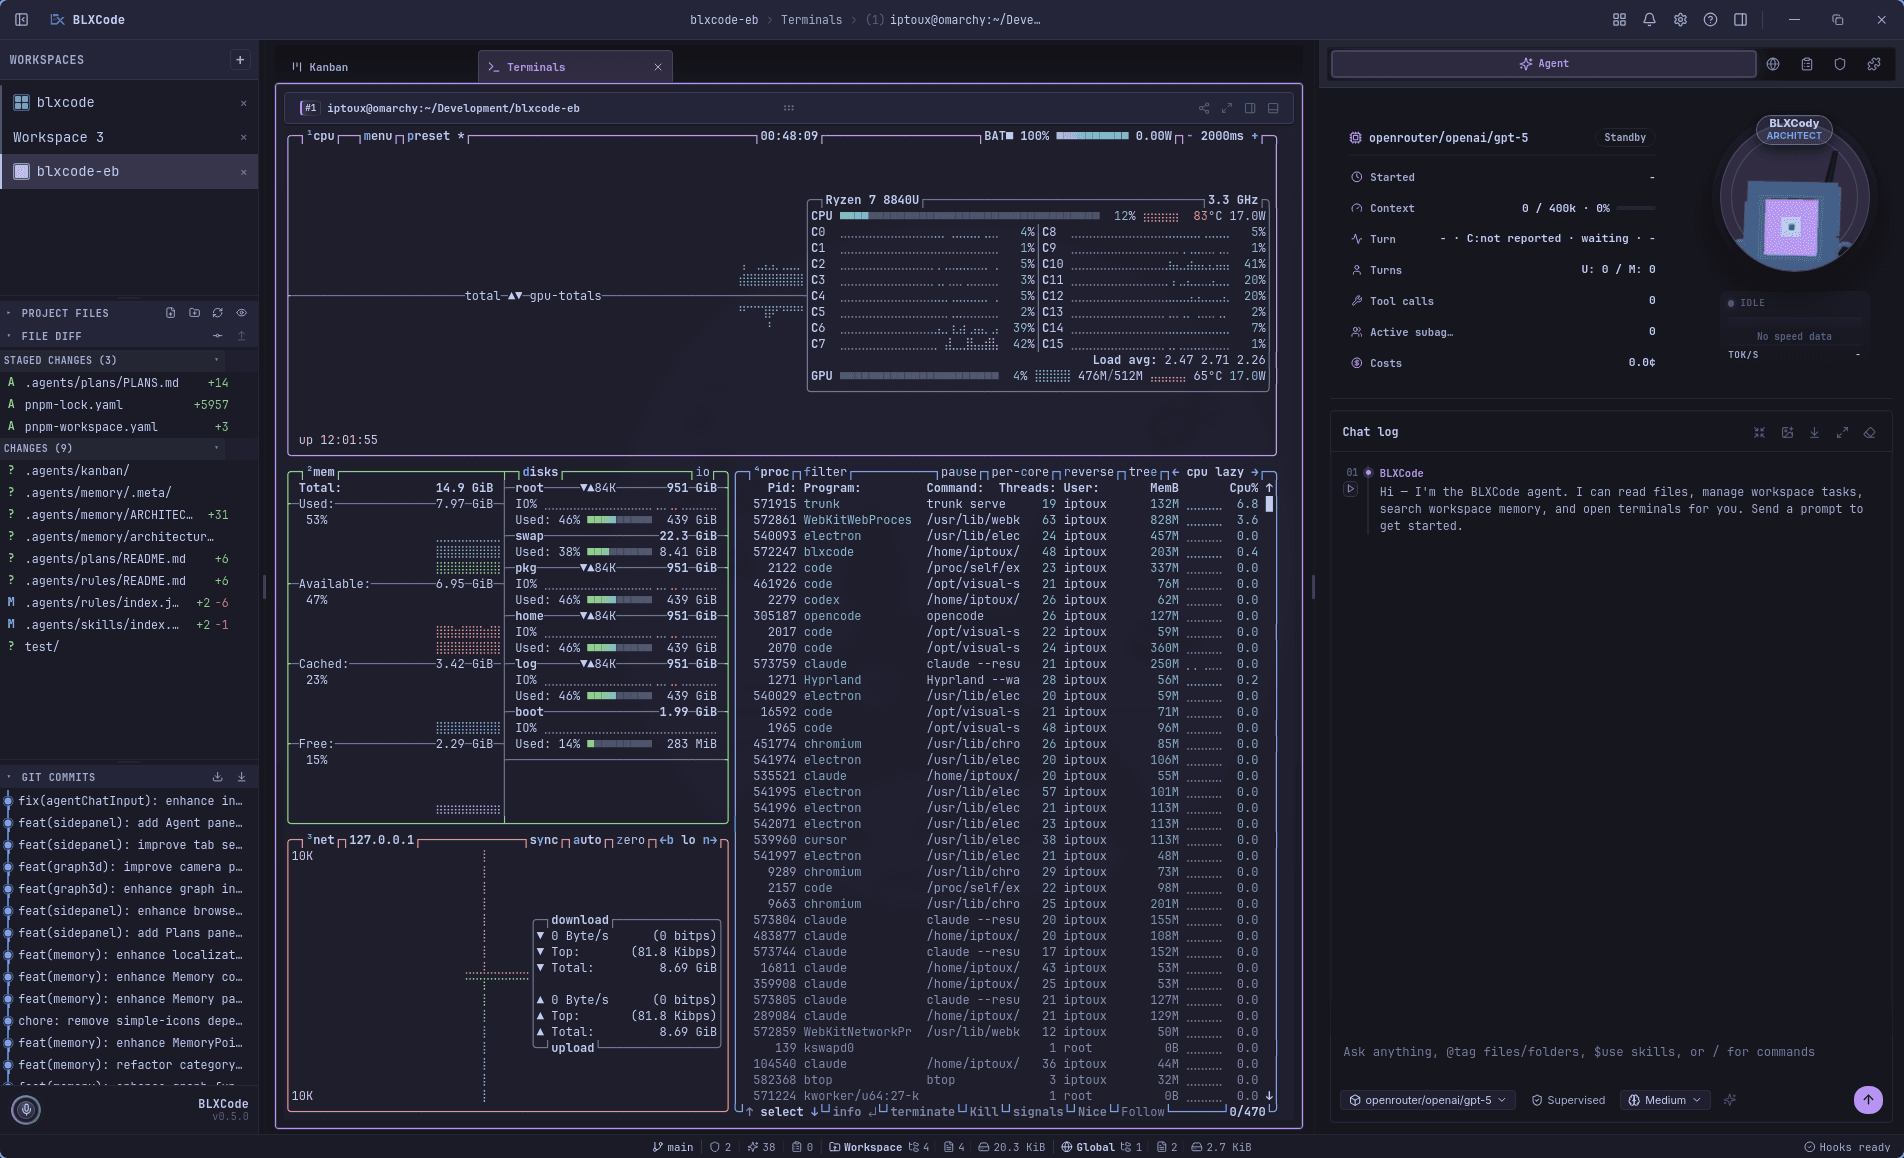Screen dimensions: 1904x1158
Task: Create new file in Project Files
Action: (x=170, y=313)
